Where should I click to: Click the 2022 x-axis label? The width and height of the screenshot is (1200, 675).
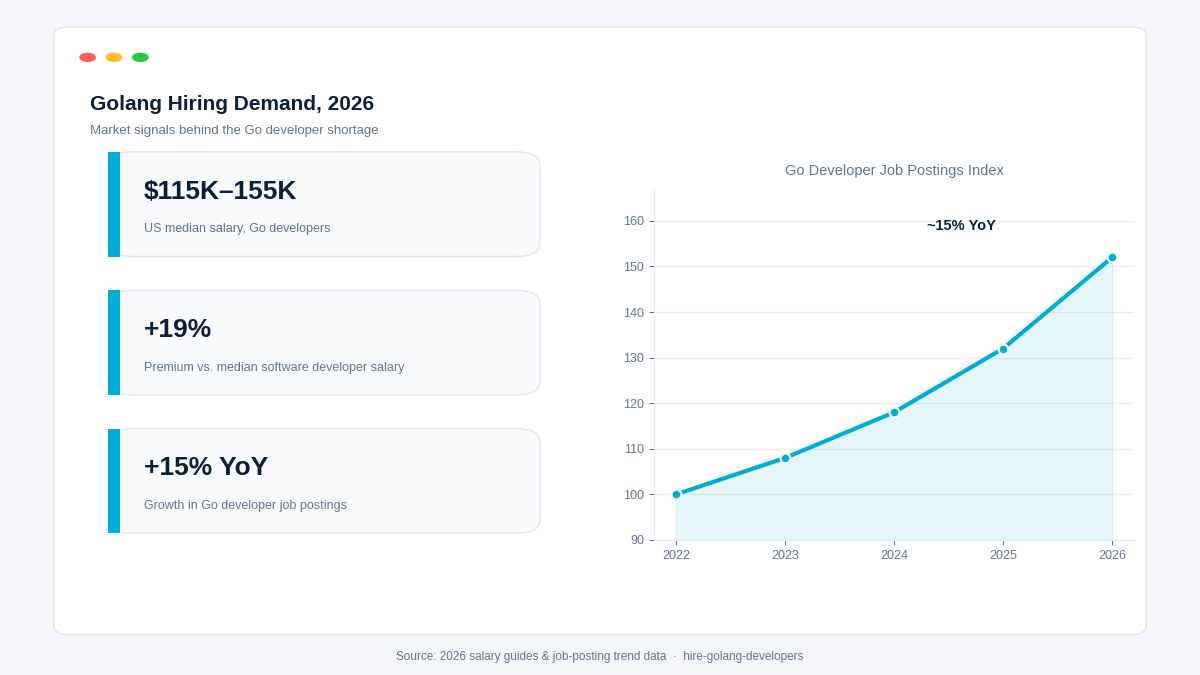676,555
